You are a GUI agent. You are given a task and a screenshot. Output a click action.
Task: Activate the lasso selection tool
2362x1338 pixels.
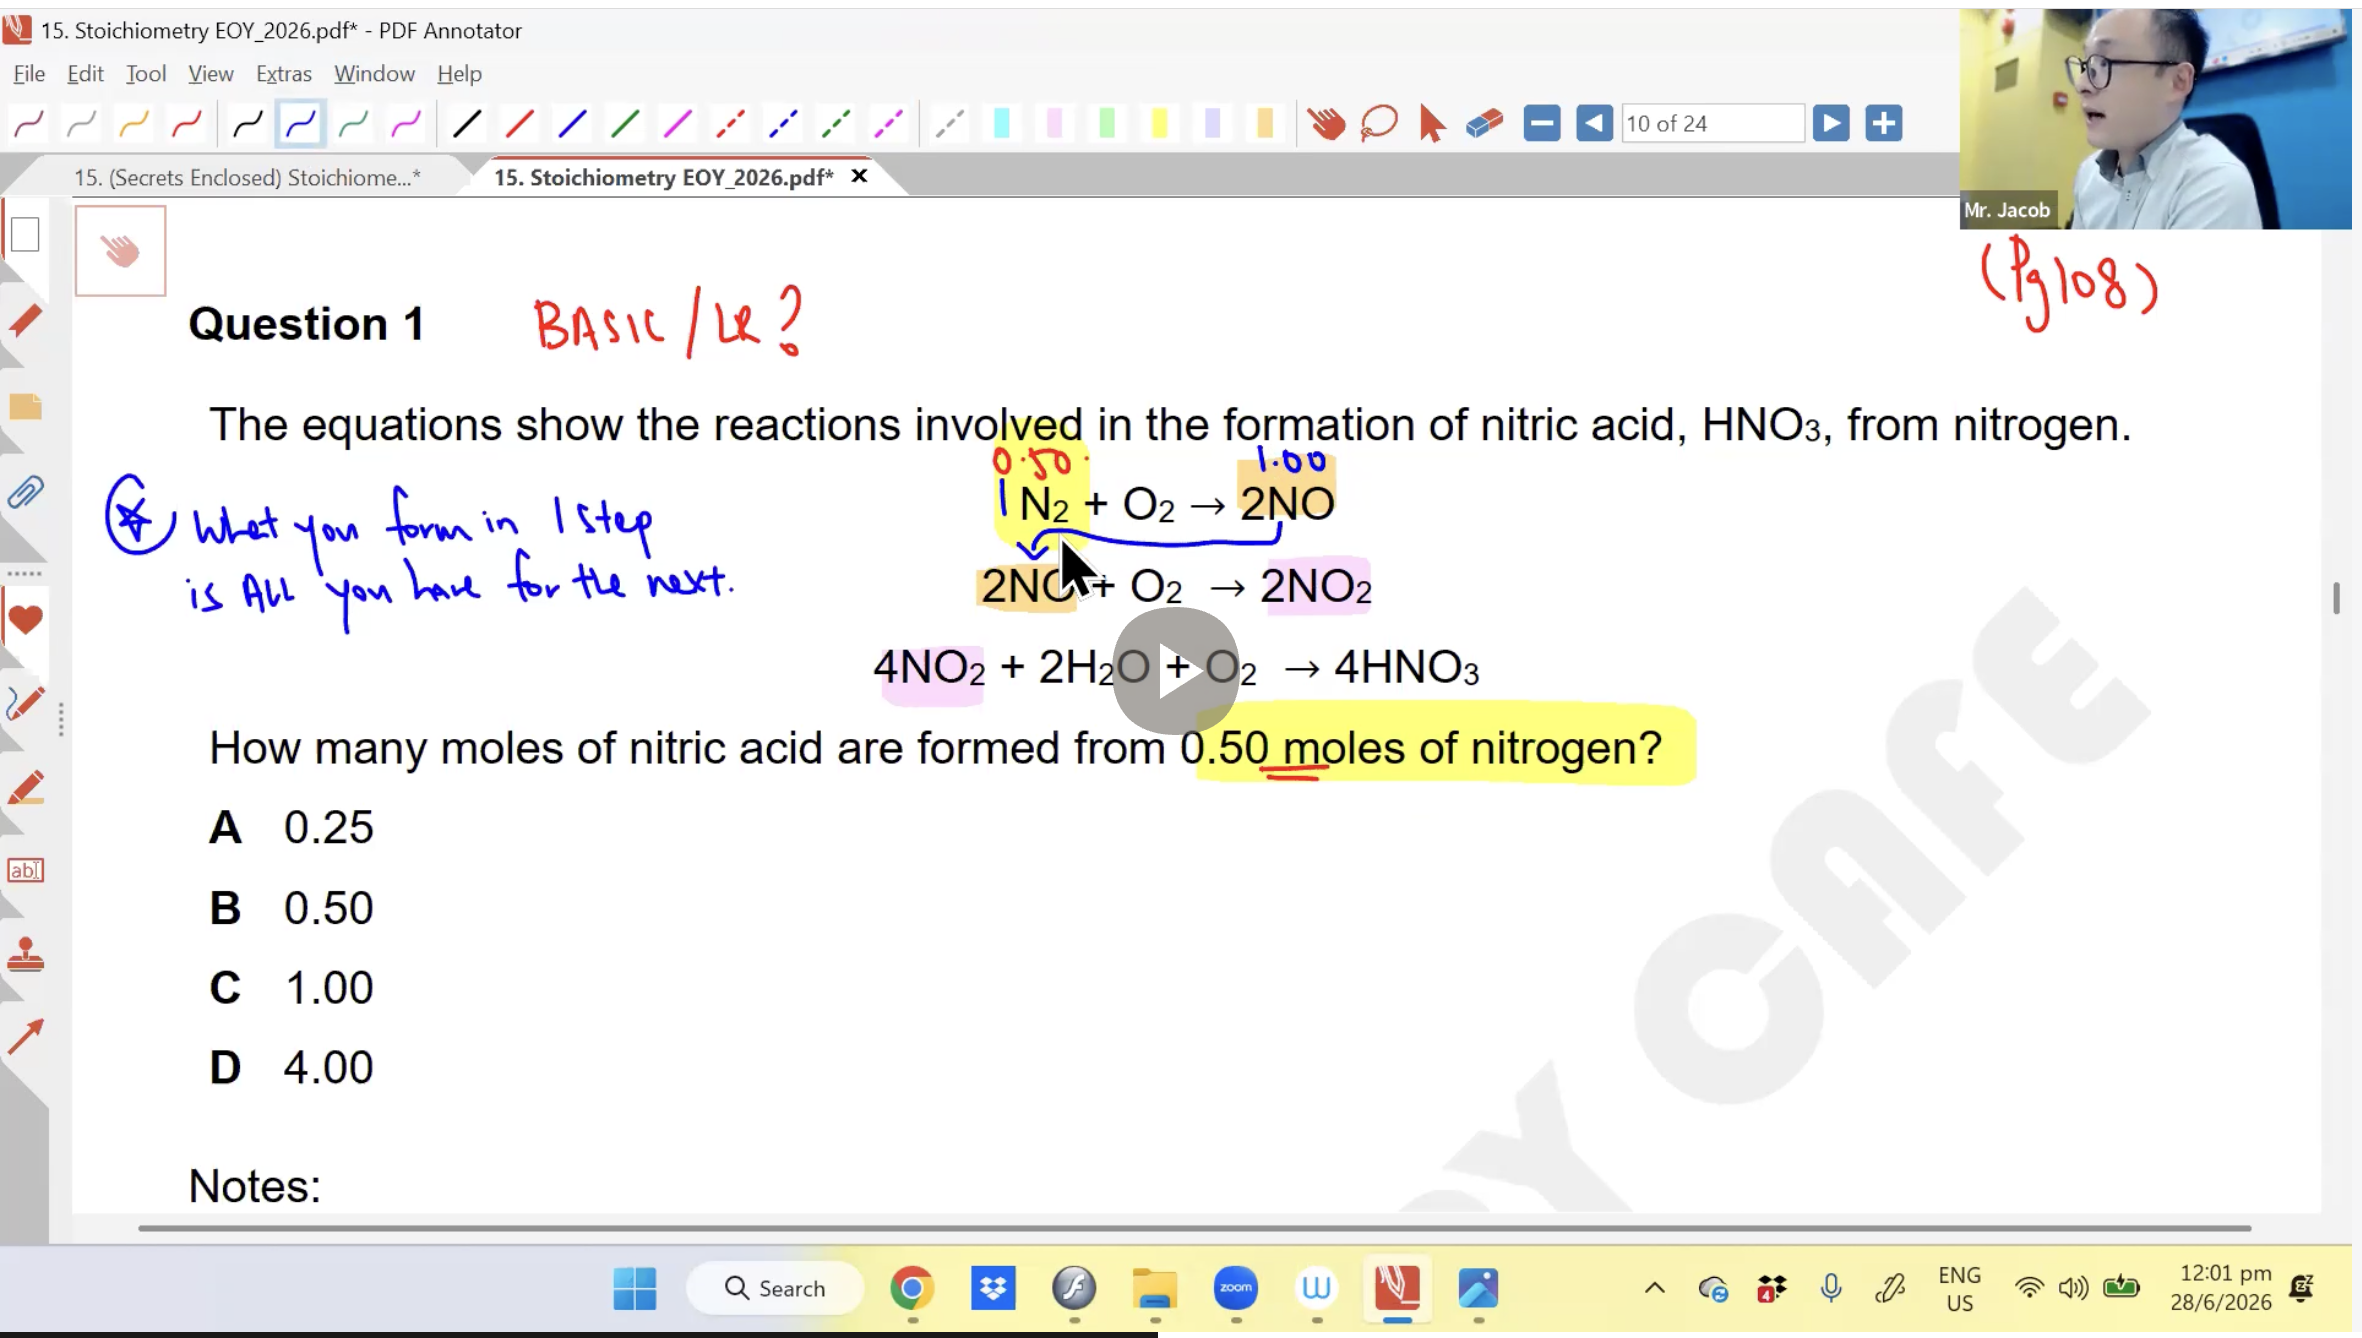click(x=1379, y=124)
